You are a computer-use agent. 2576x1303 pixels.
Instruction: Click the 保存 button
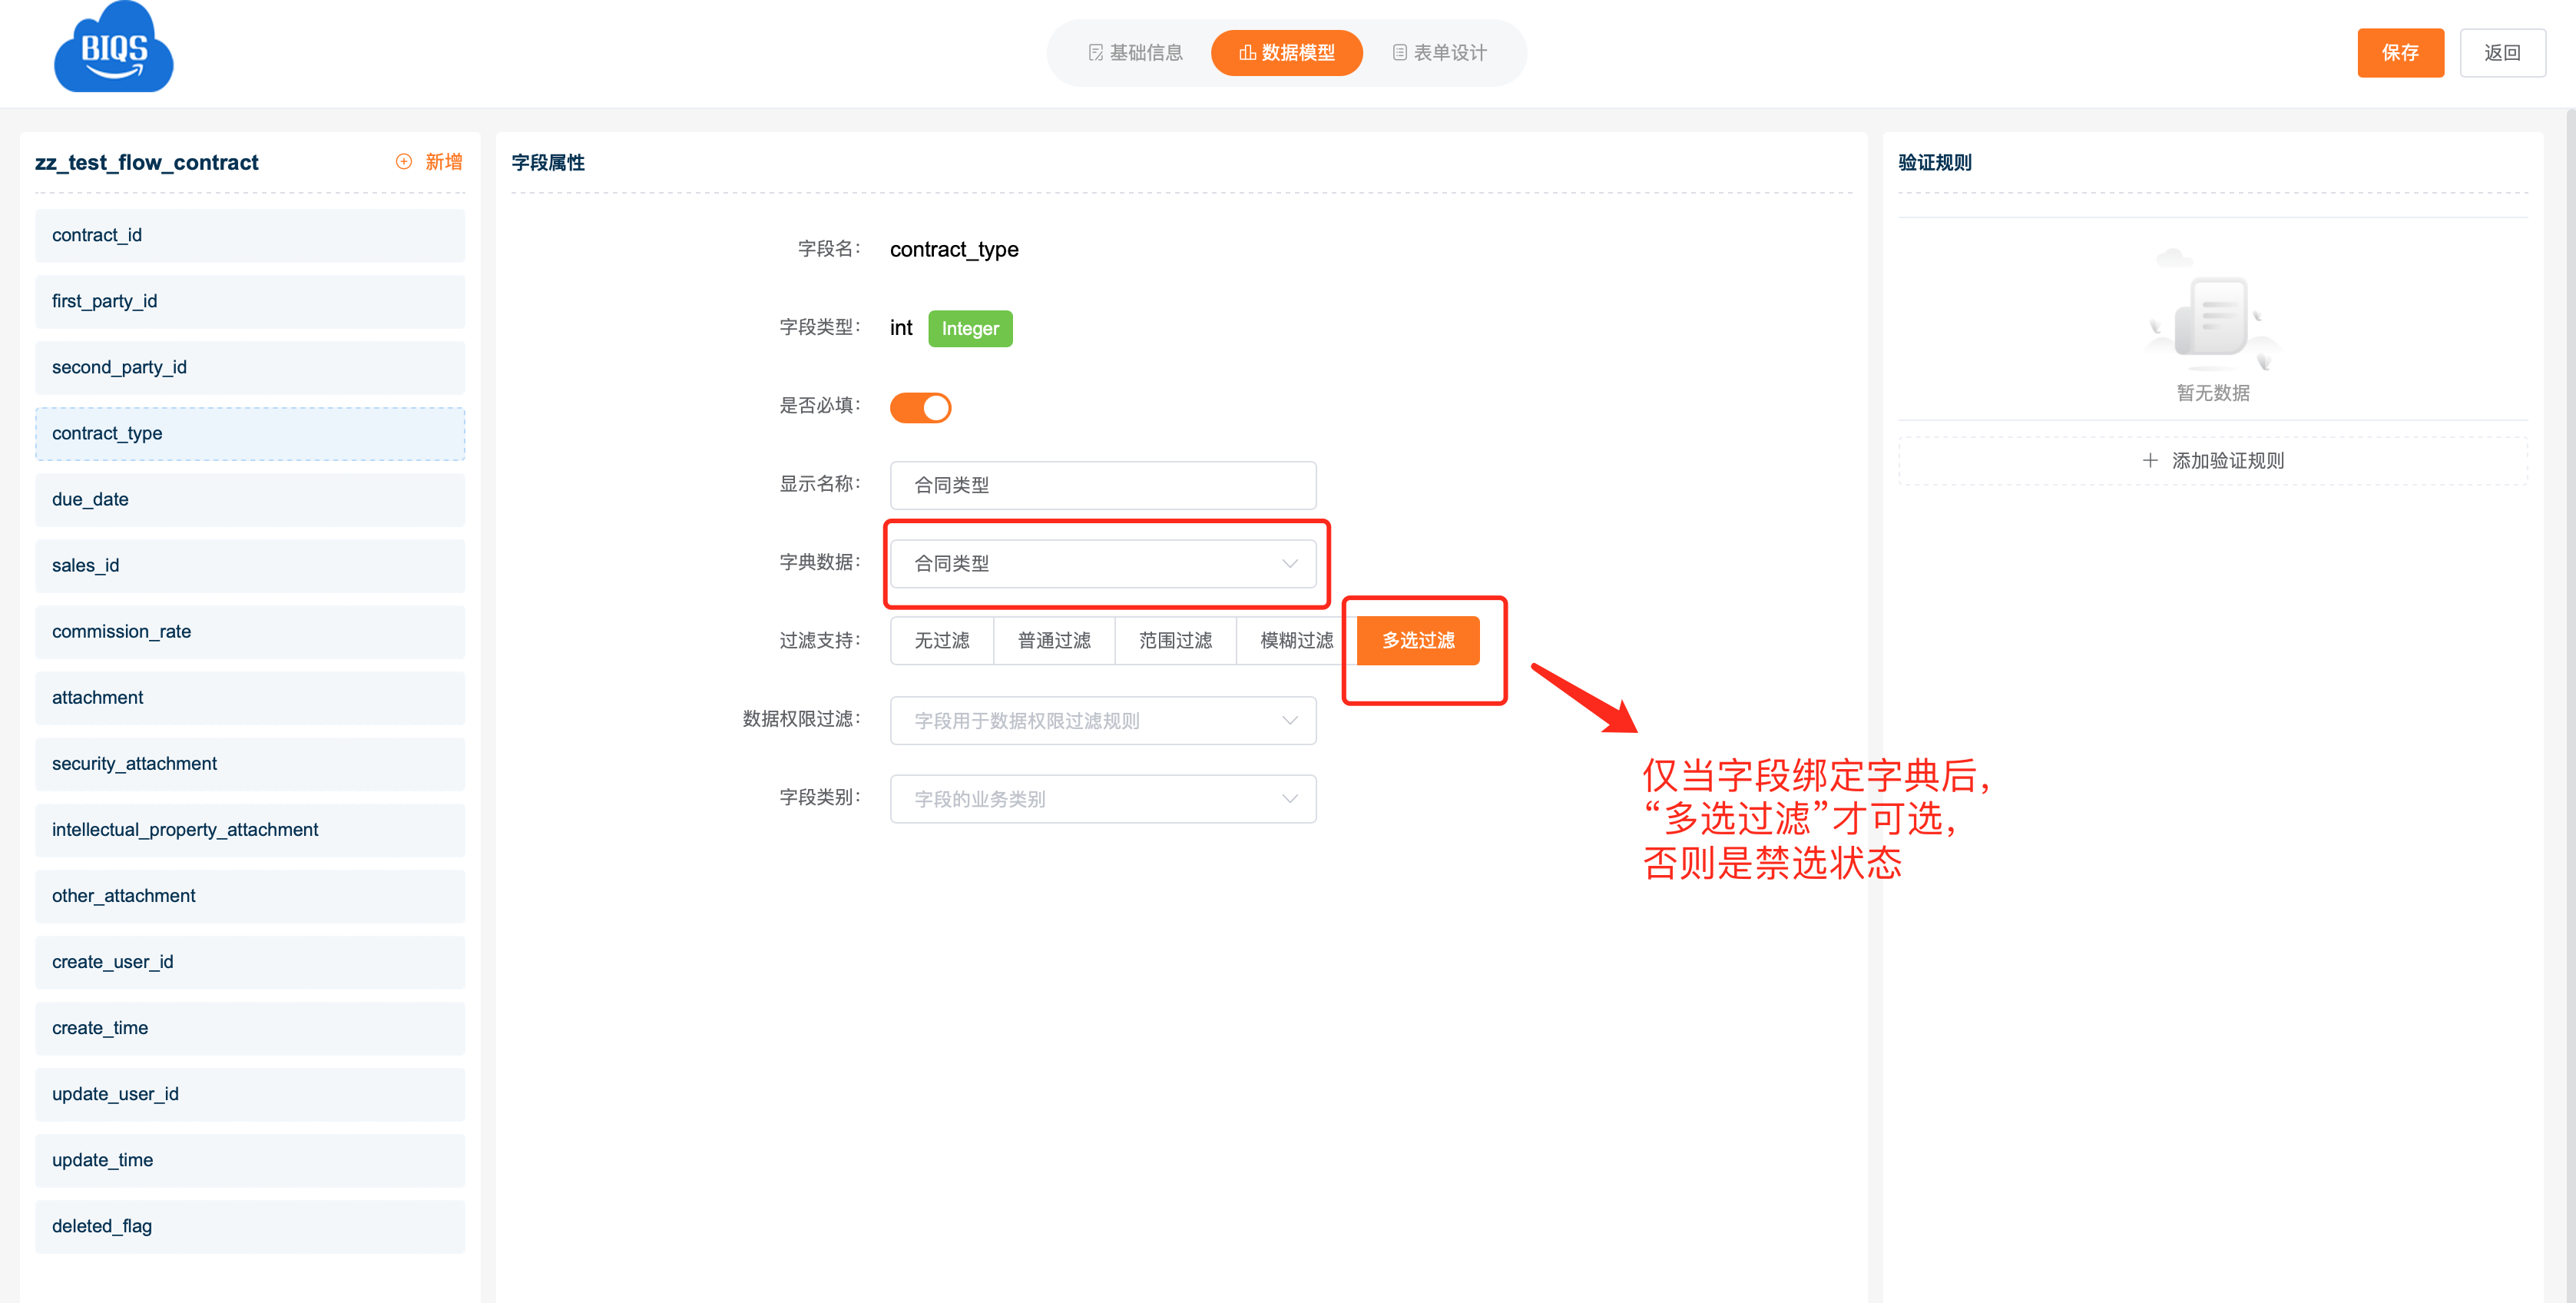point(2400,53)
